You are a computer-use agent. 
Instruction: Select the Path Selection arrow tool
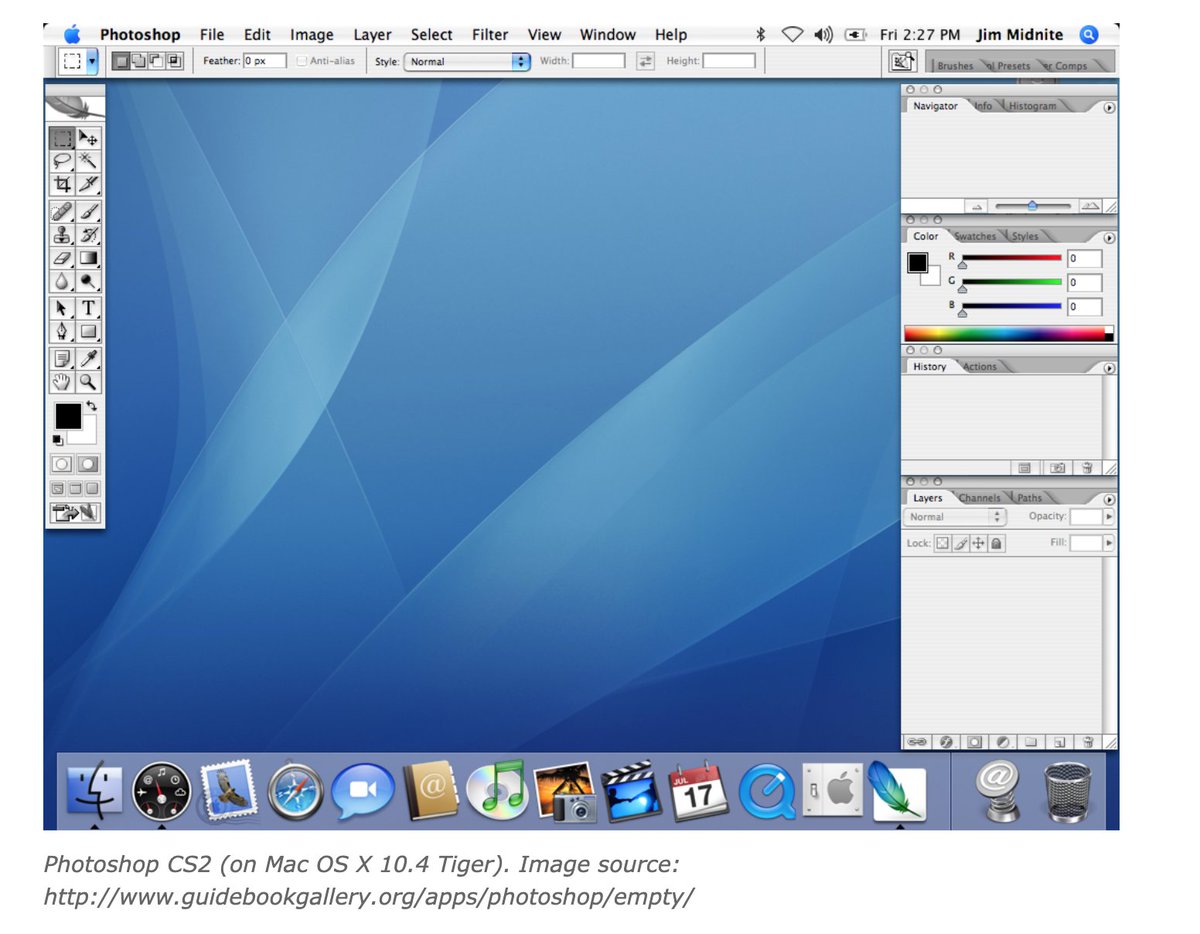pos(63,308)
